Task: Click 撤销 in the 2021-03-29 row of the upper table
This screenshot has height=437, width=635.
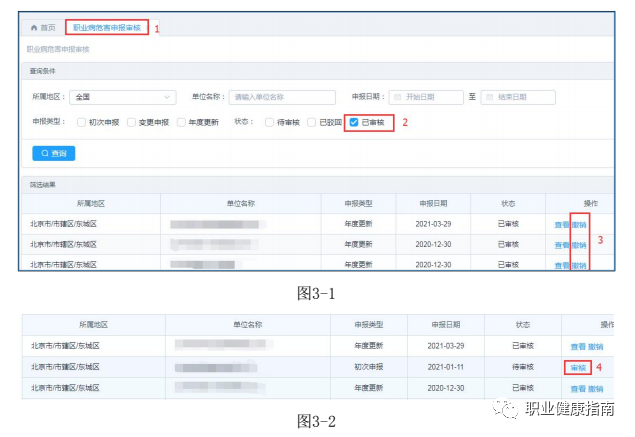Action: [579, 224]
